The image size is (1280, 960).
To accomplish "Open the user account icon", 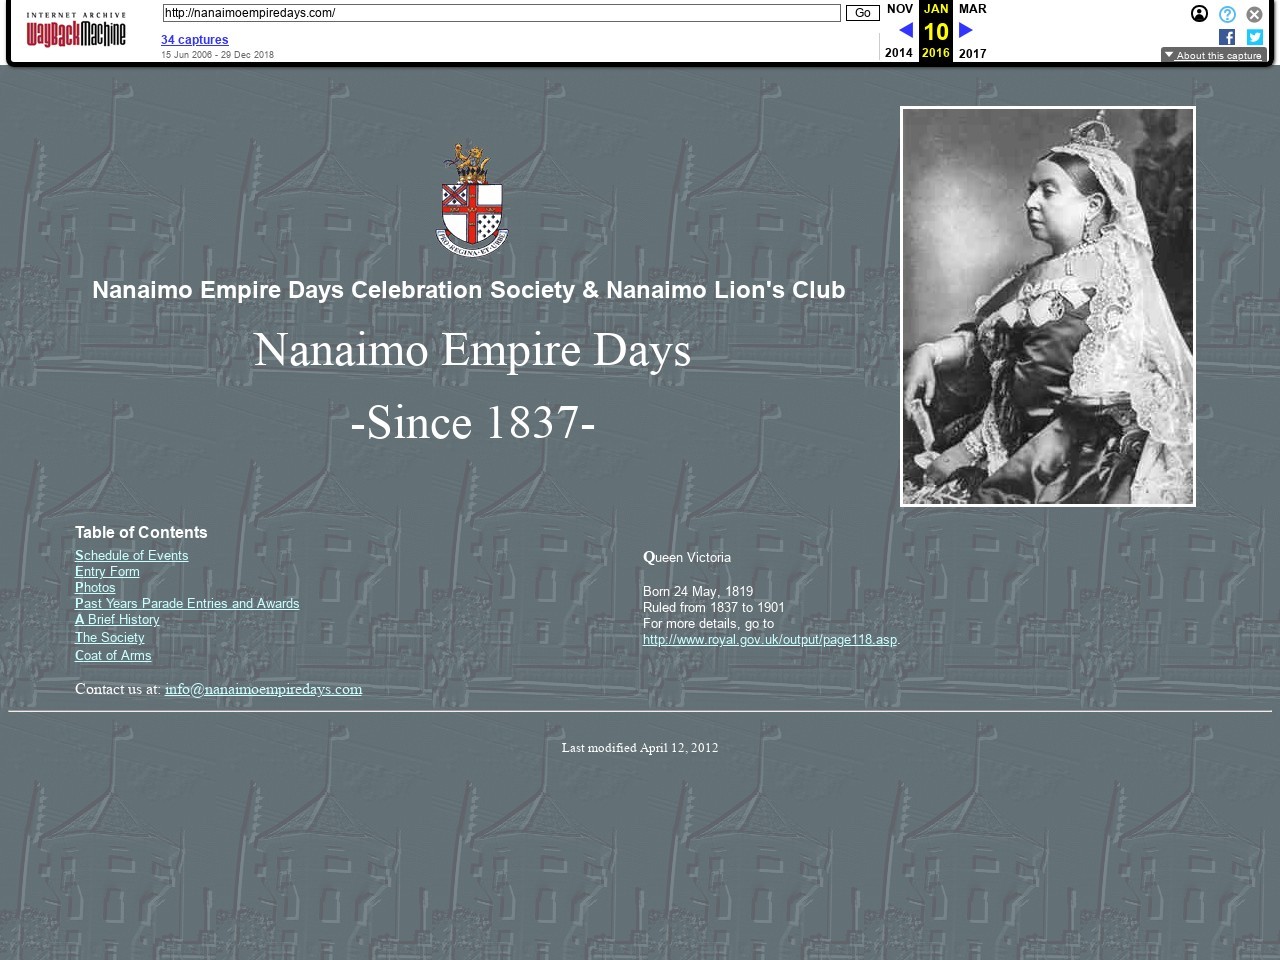I will point(1199,14).
